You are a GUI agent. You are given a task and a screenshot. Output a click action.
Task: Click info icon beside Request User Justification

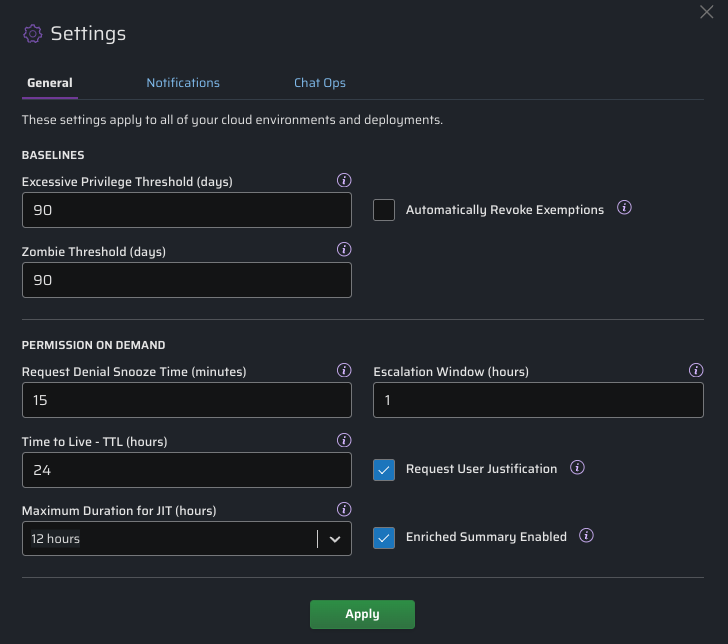[577, 468]
